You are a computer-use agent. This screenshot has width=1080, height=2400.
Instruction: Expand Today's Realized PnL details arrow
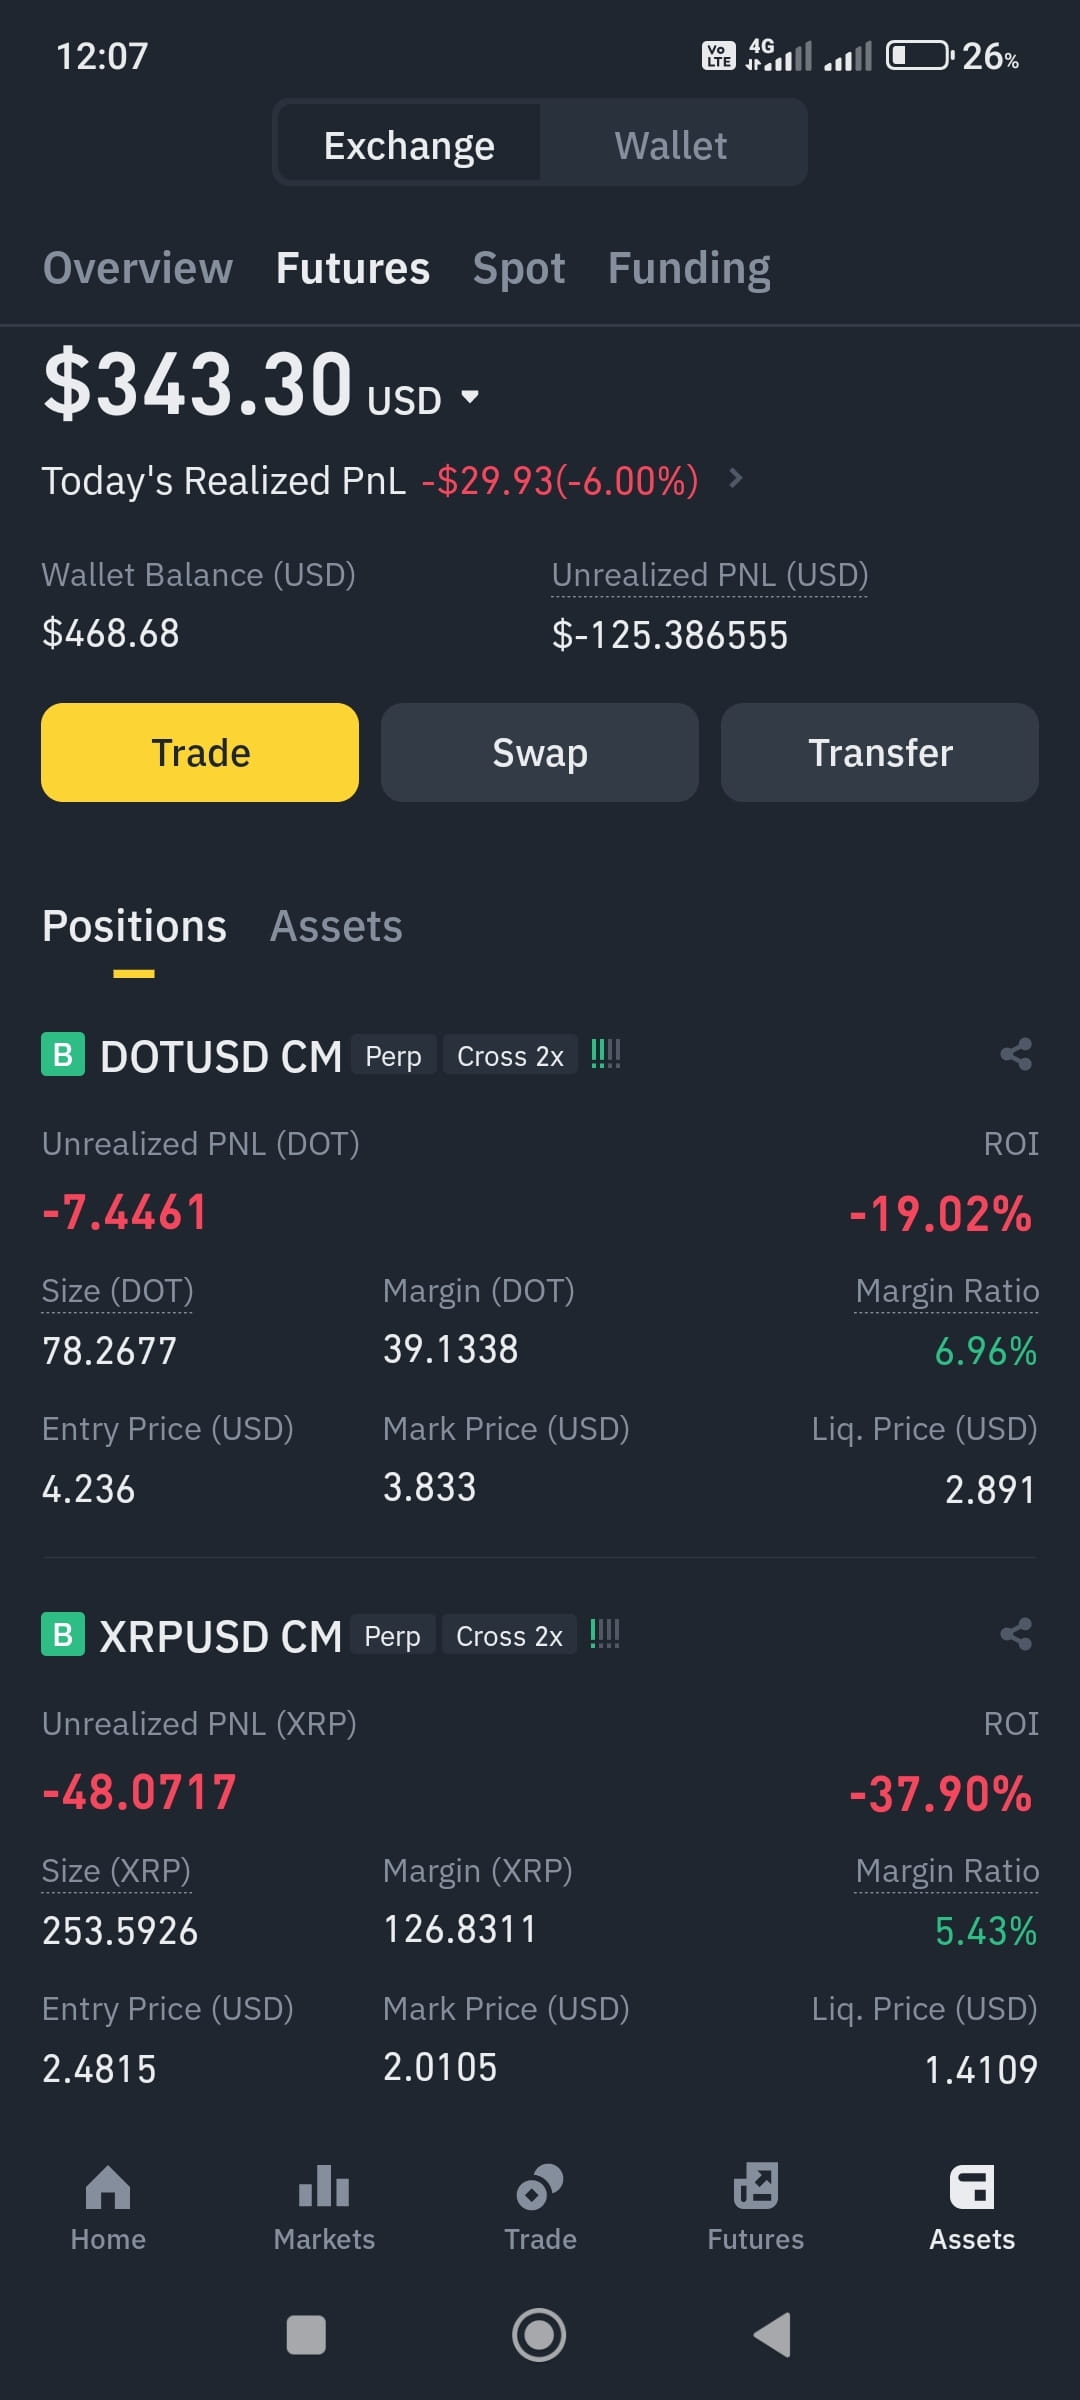(736, 478)
